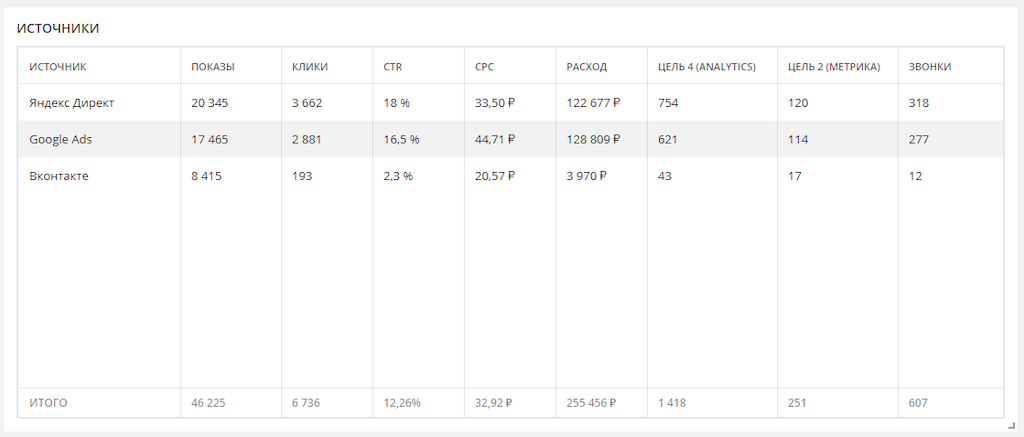Click the Цель 2 (Метрика) header

(x=834, y=67)
